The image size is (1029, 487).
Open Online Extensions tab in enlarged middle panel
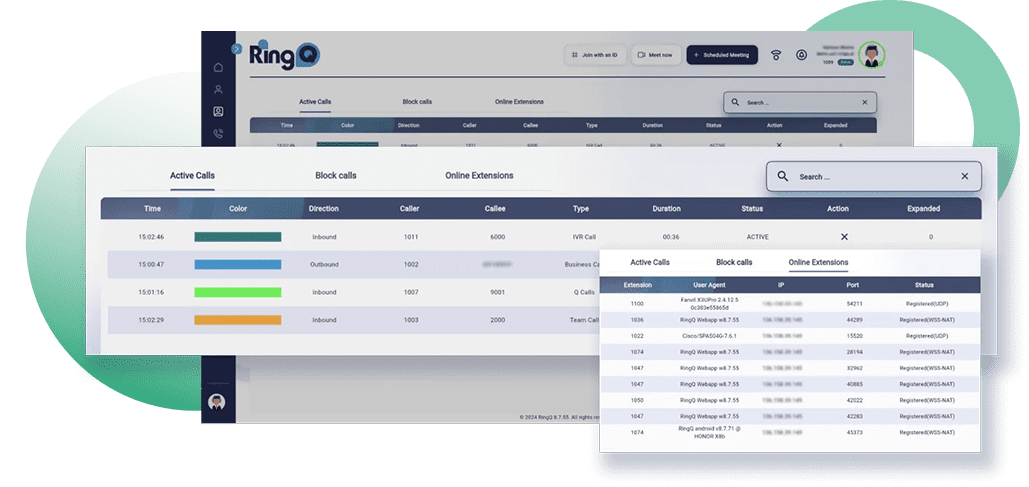pyautogui.click(x=479, y=176)
